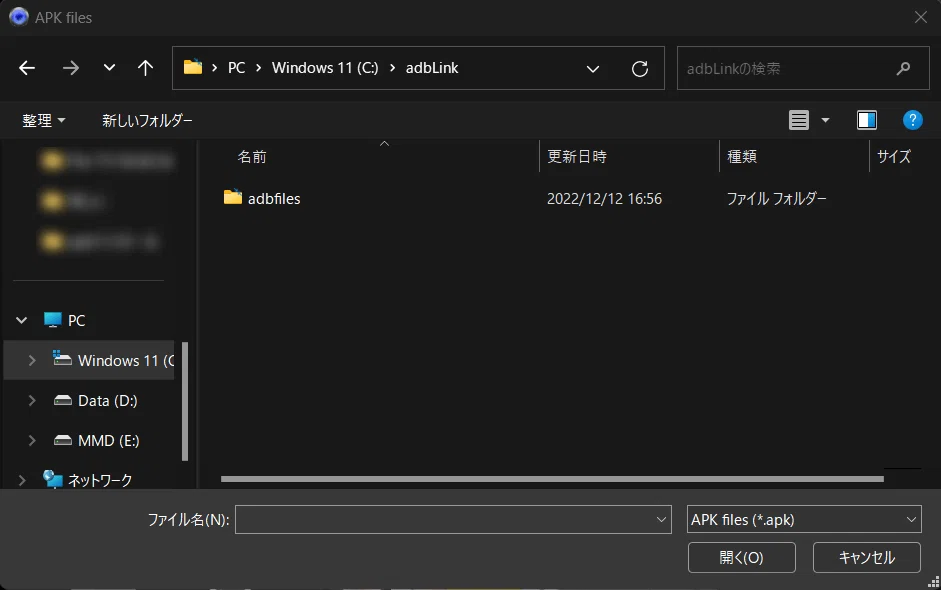Click date 2022/12/12 16:56 of adbfiles

[x=604, y=199]
